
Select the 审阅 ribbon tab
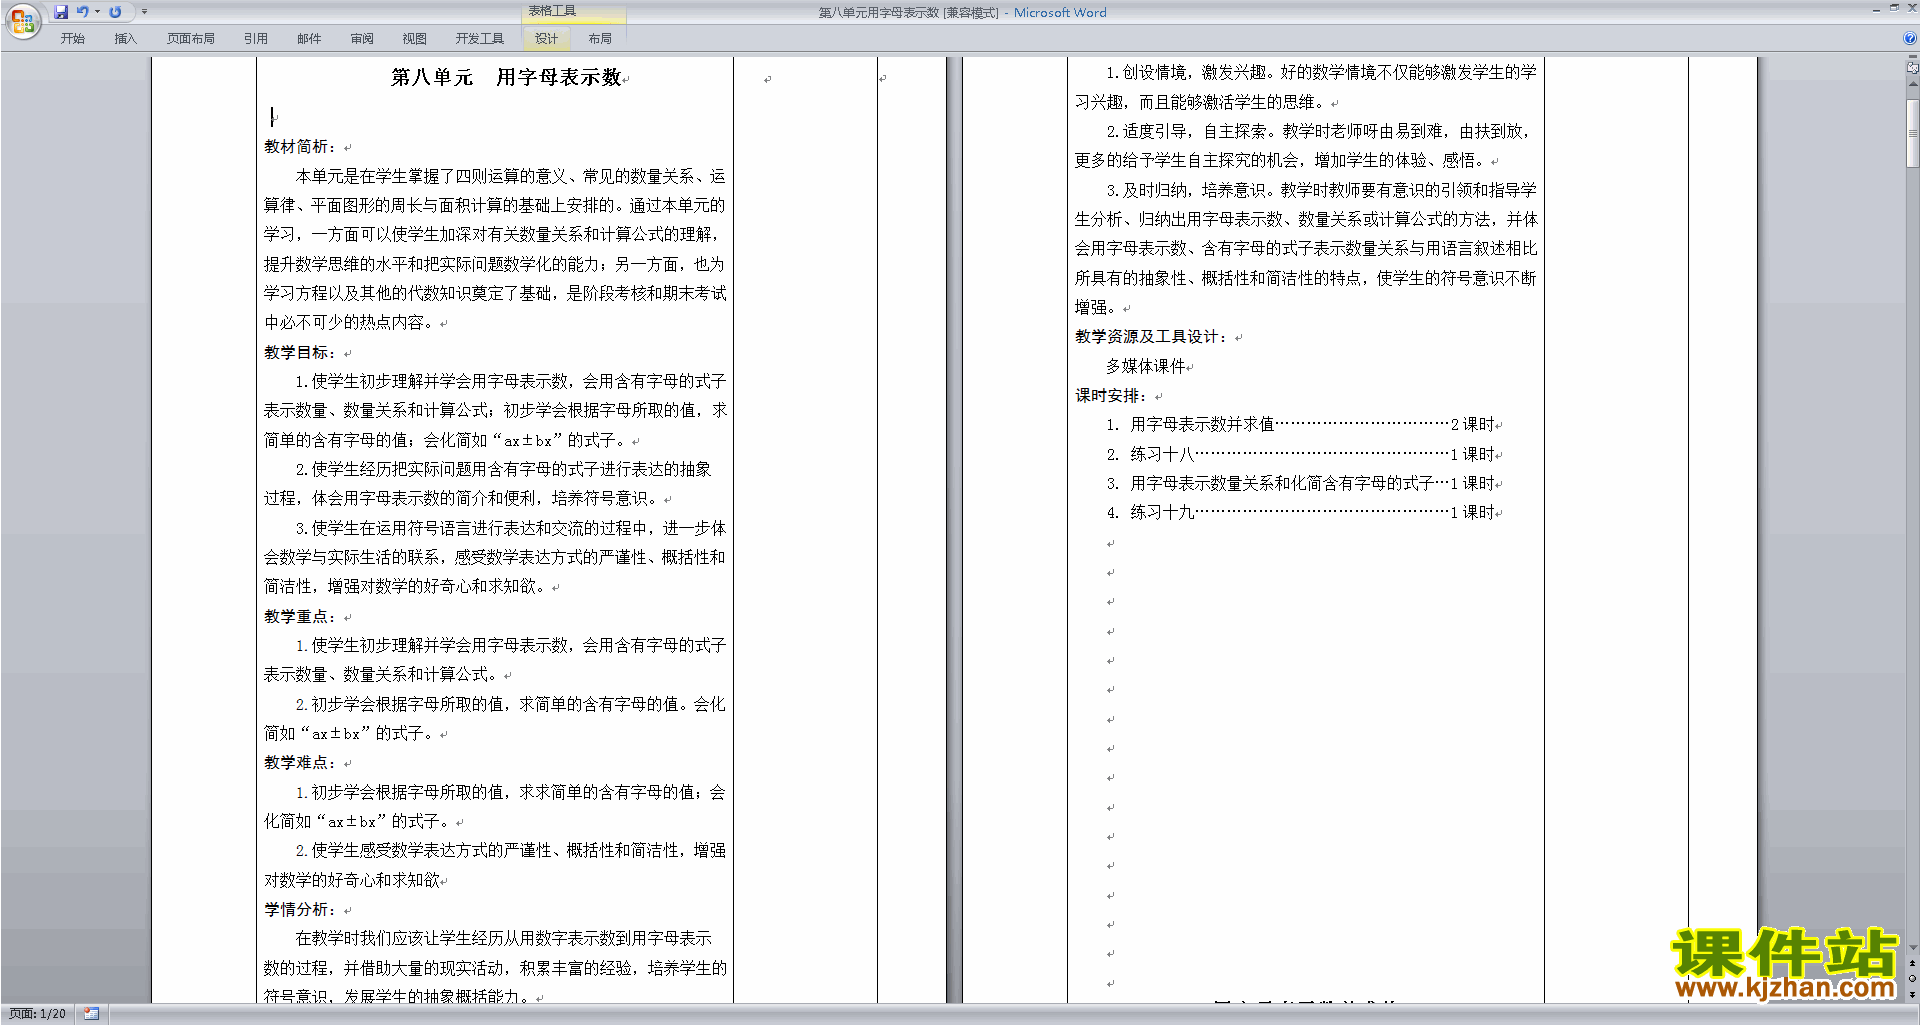tap(362, 39)
